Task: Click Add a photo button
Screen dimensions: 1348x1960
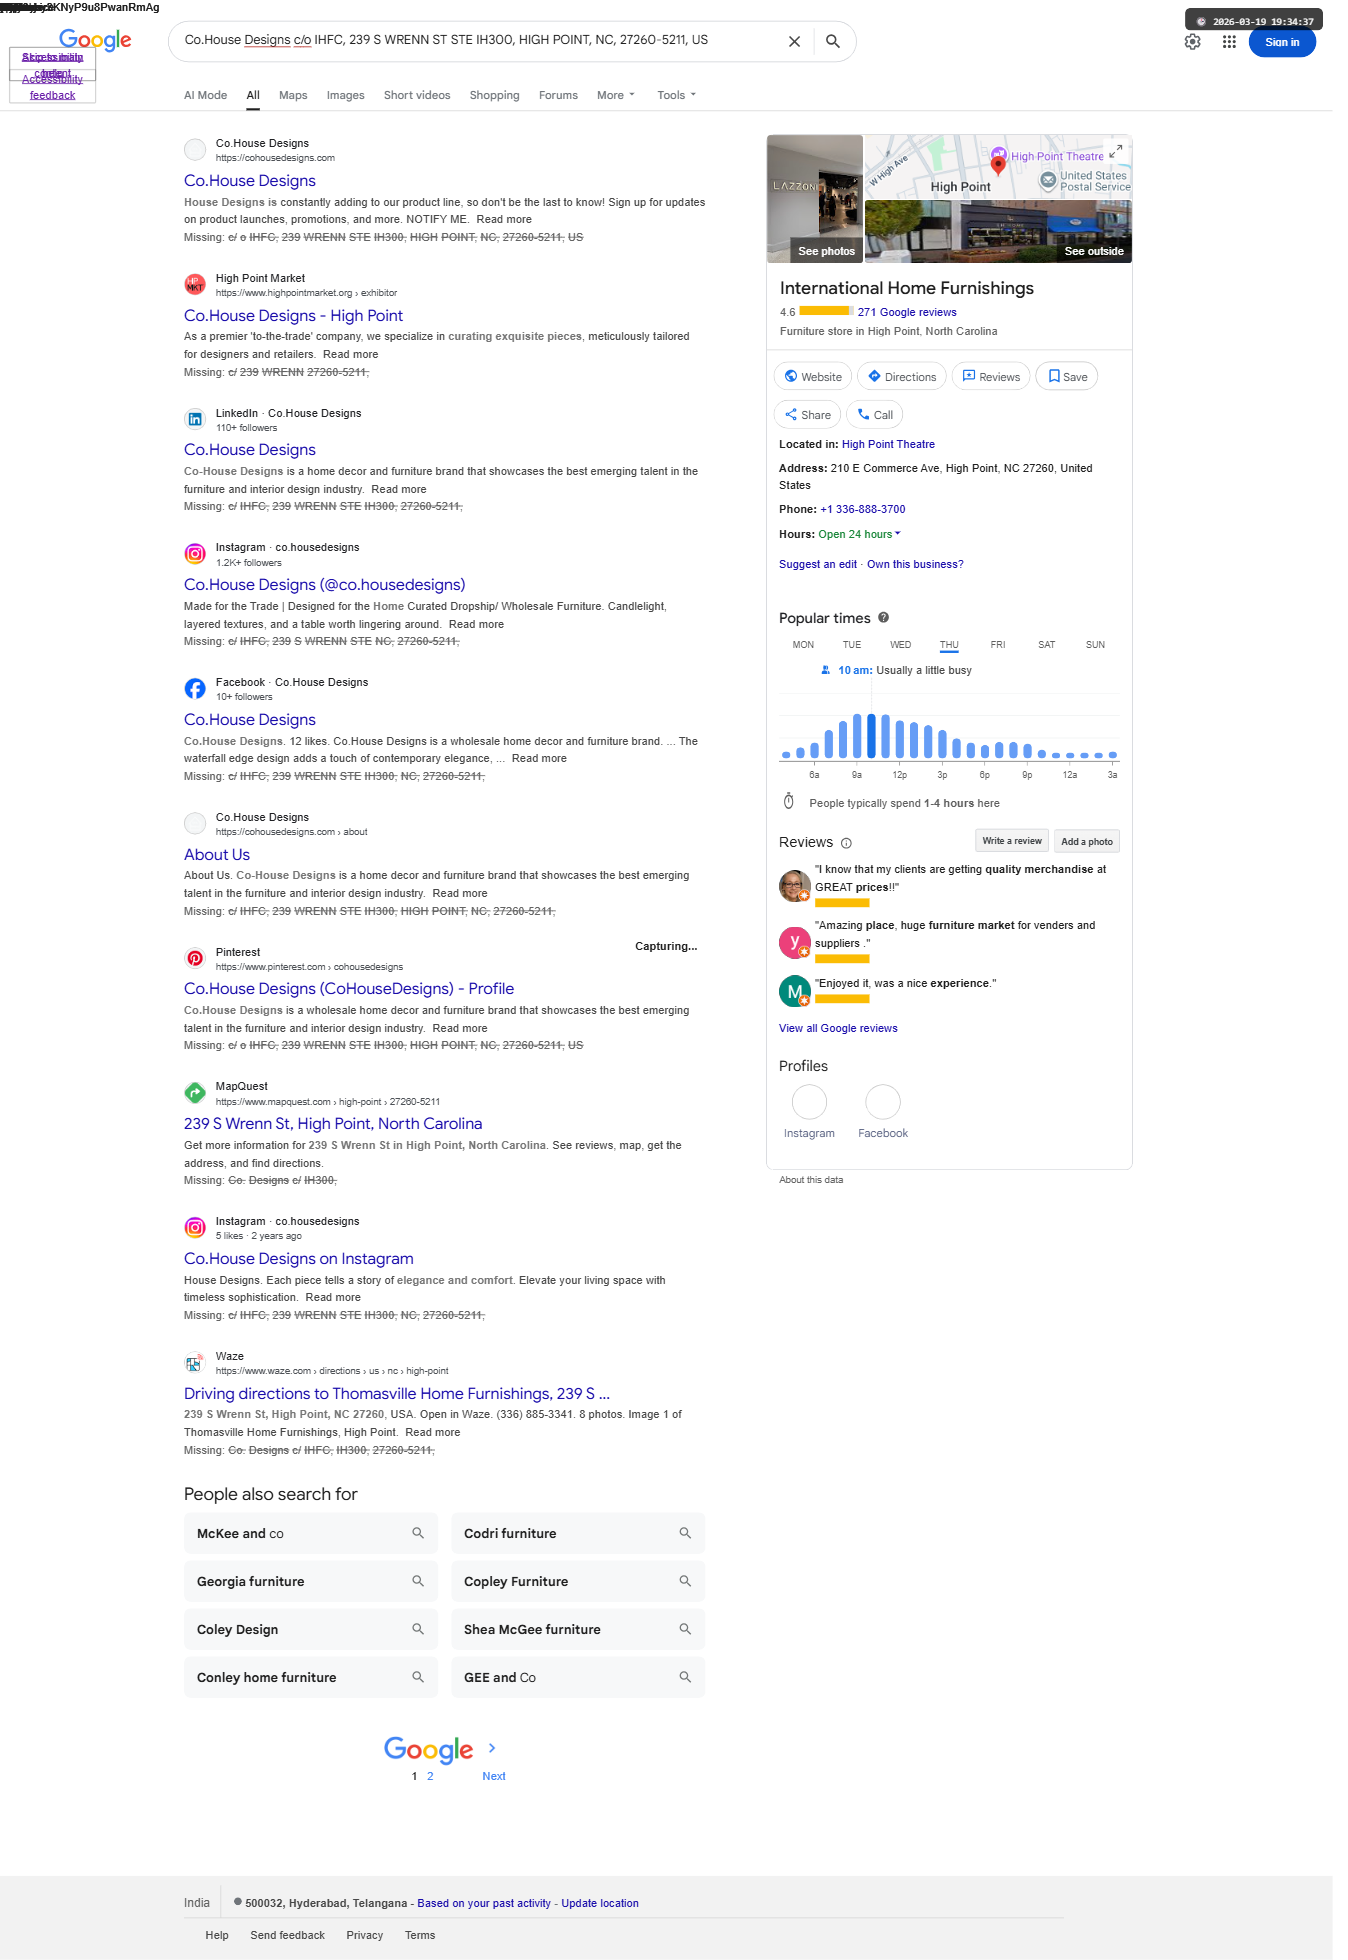Action: (x=1087, y=841)
